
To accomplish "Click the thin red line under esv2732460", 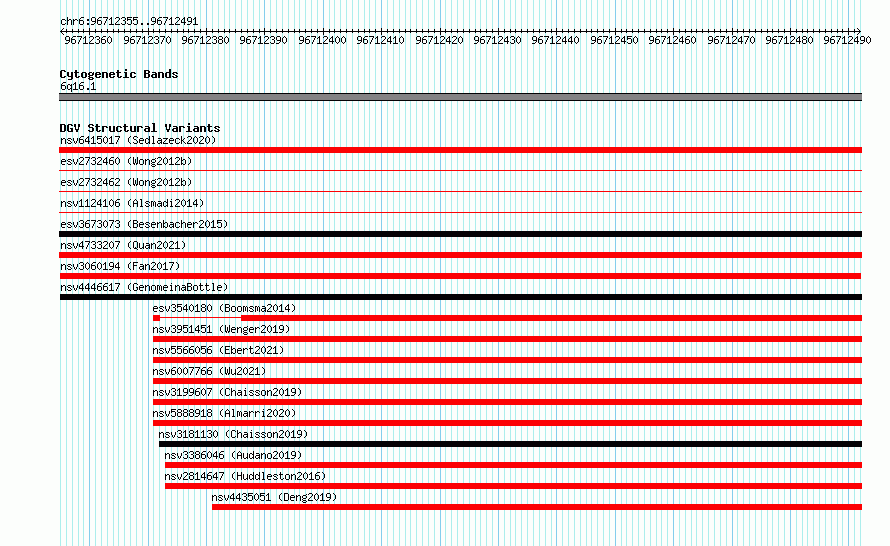I will 460,170.
